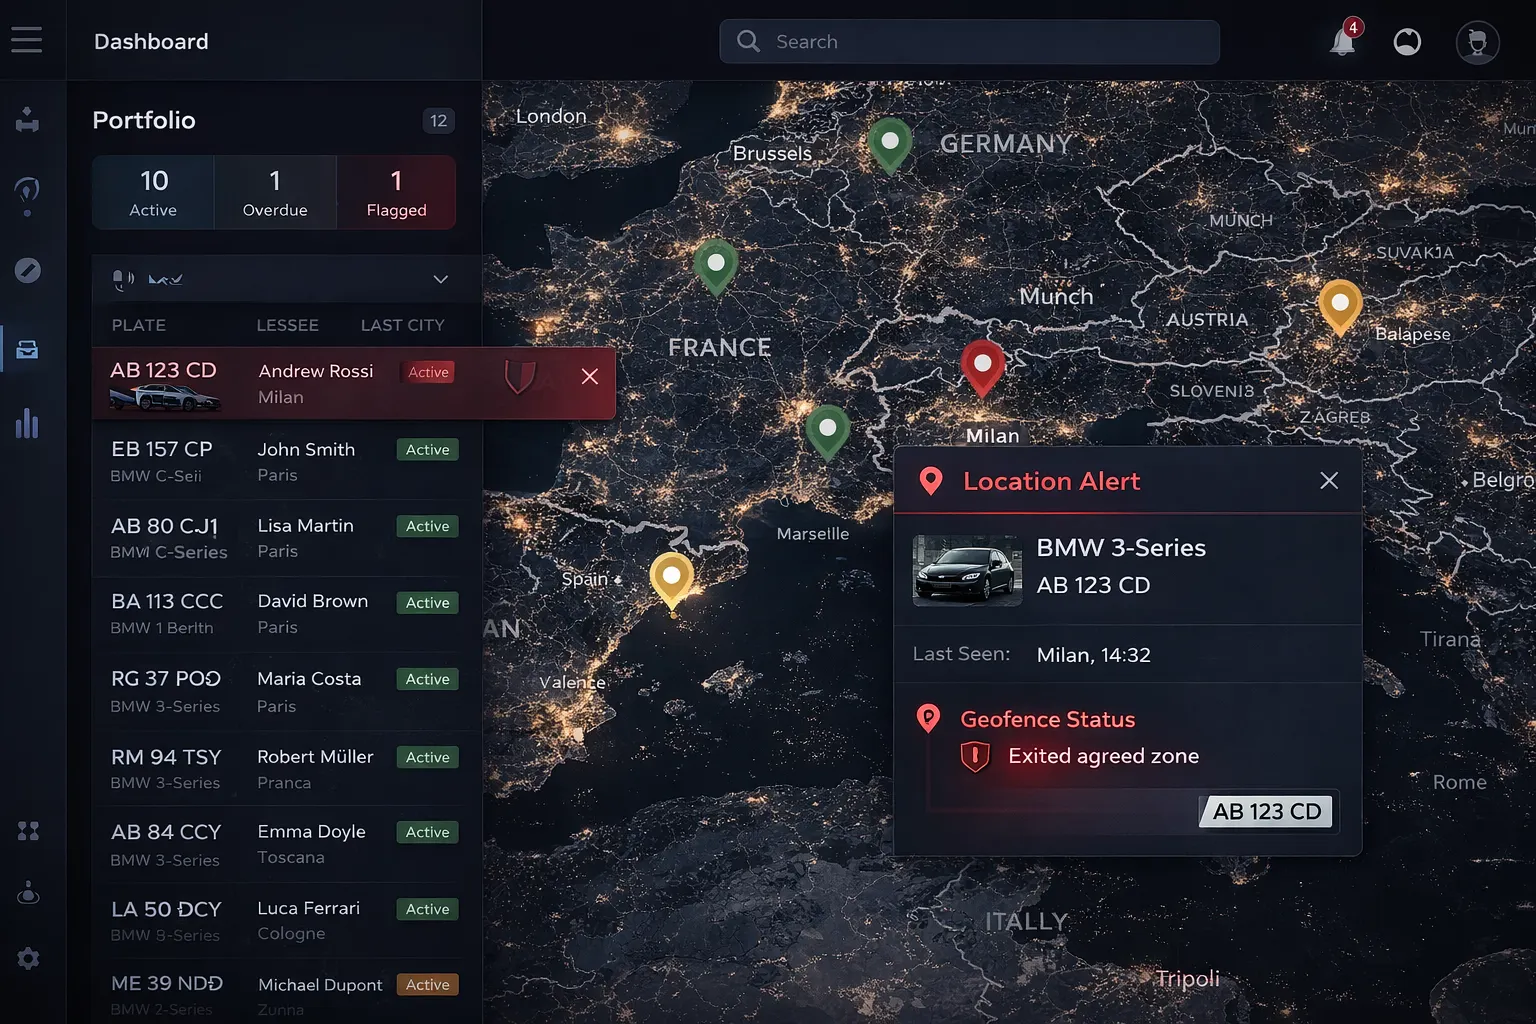Show the 1 Flagged vehicles tab

click(396, 192)
